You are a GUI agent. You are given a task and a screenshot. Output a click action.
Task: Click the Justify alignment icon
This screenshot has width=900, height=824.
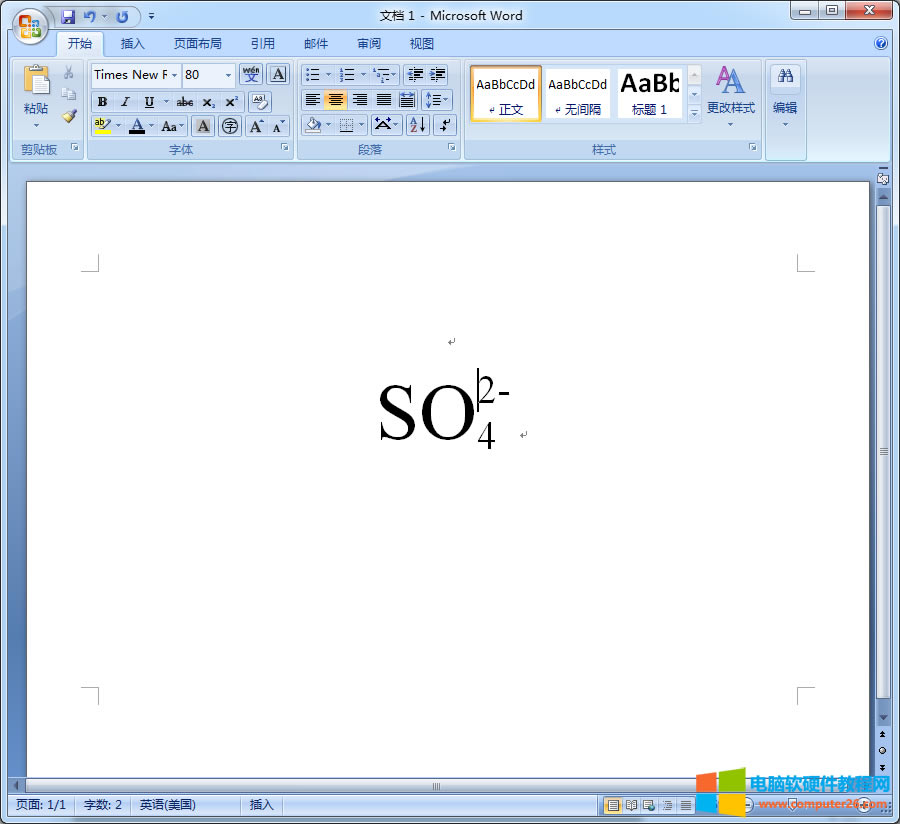click(383, 100)
